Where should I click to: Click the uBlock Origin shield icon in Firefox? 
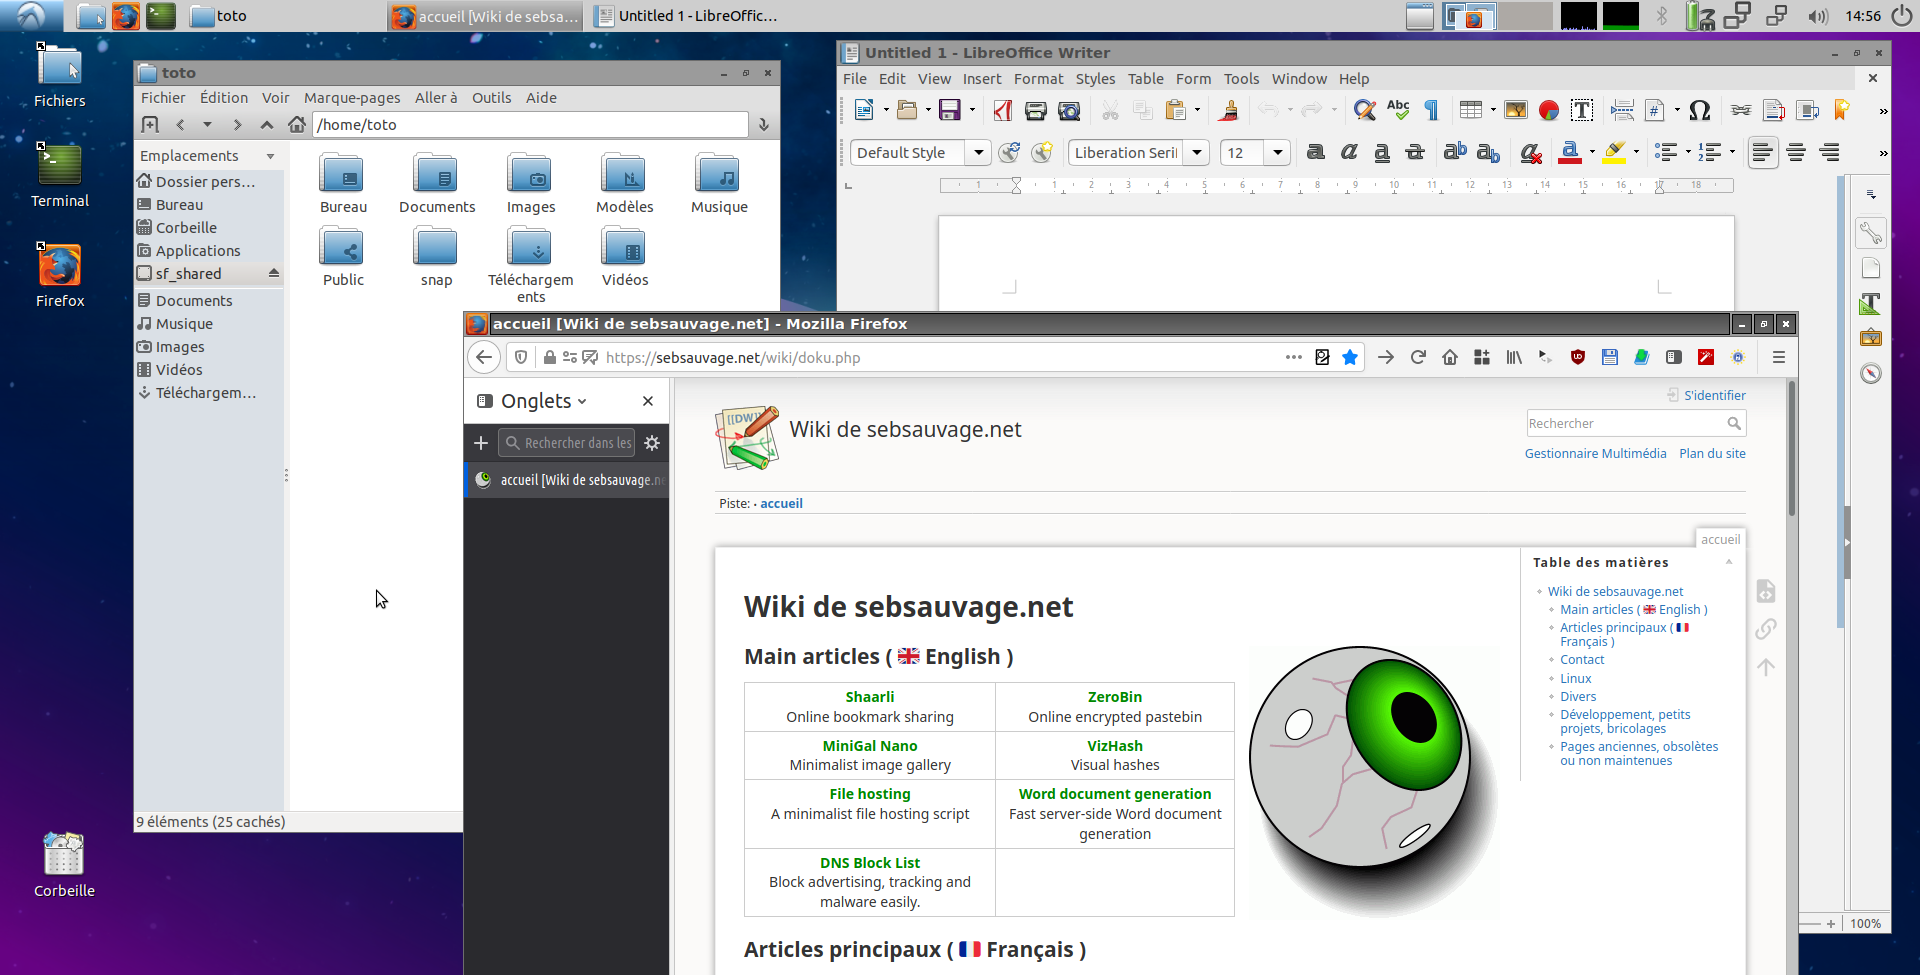click(1577, 357)
